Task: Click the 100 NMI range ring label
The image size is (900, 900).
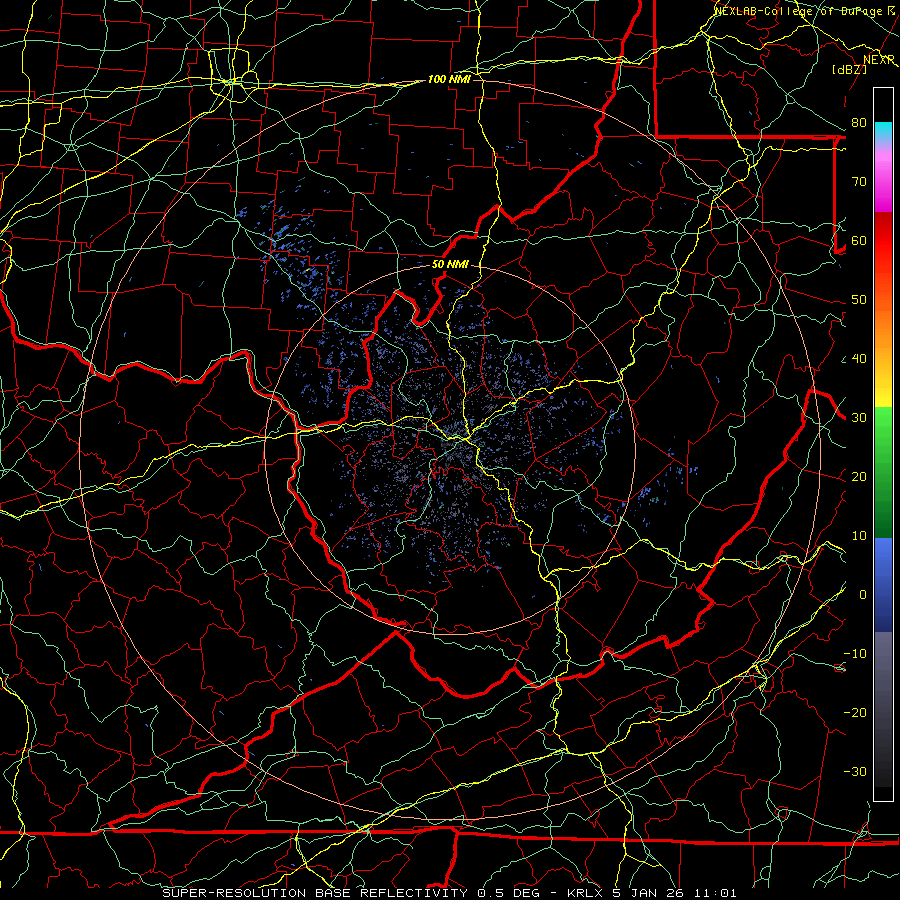Action: [x=449, y=79]
